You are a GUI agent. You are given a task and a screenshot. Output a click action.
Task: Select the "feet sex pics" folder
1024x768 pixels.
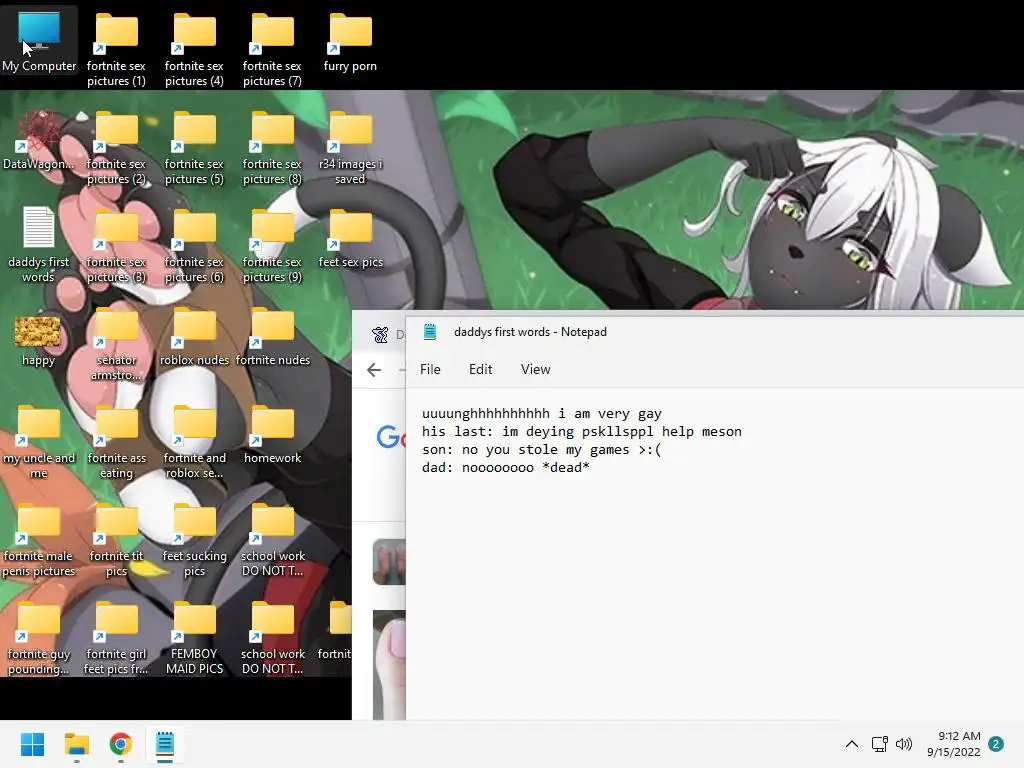[351, 238]
